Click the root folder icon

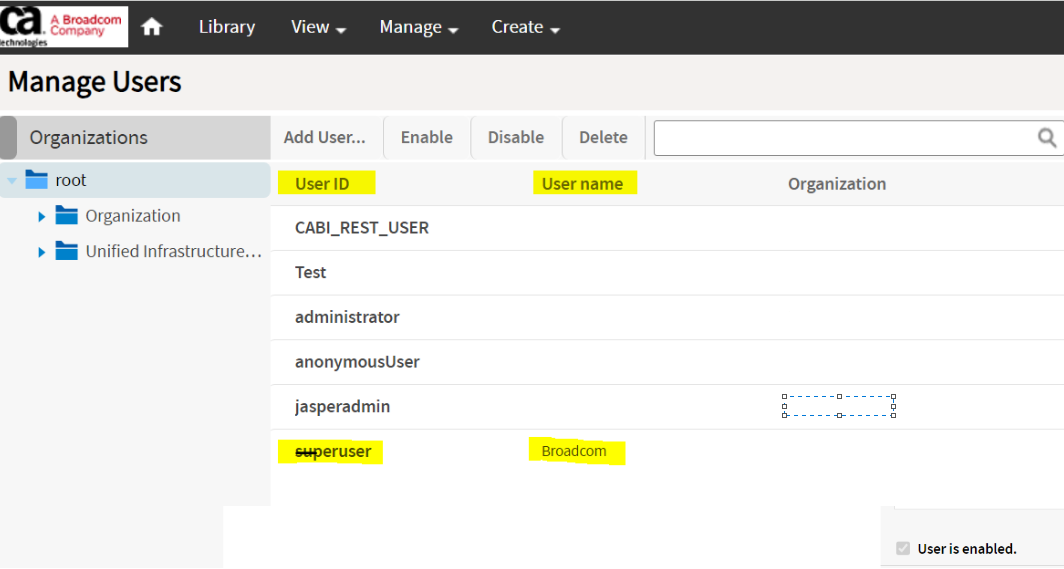click(x=37, y=180)
